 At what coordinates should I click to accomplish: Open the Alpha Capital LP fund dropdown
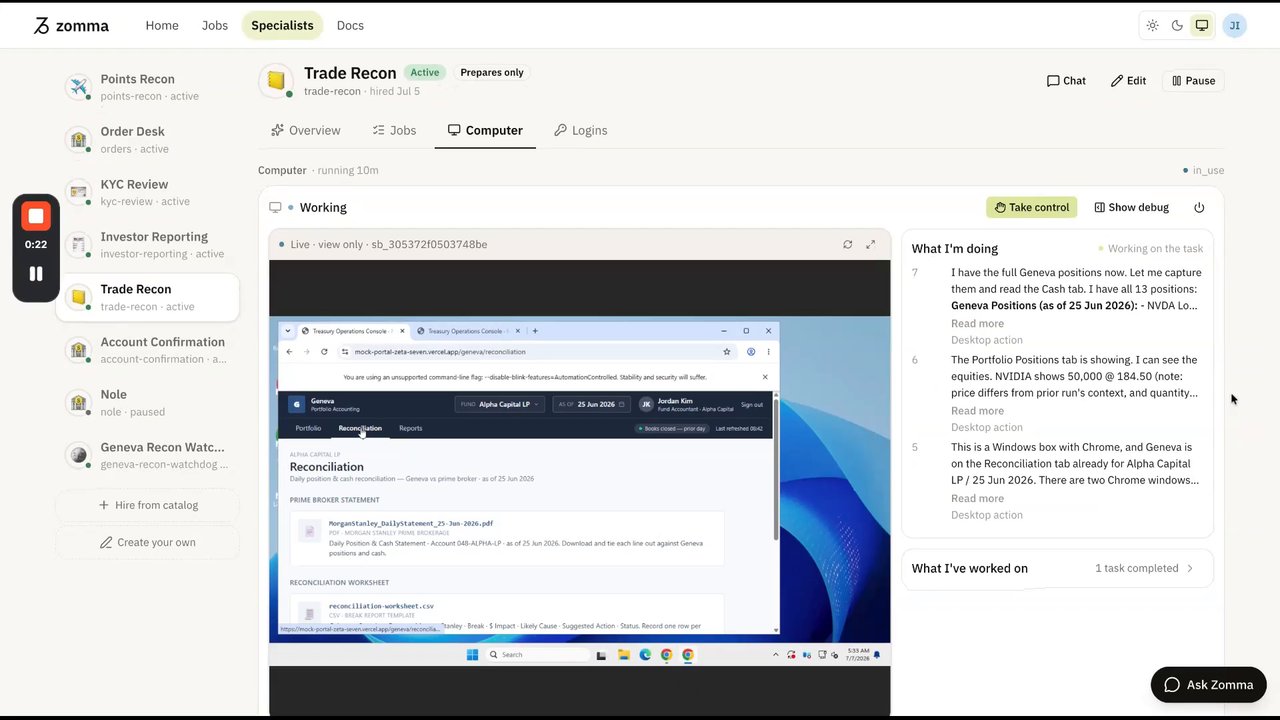498,404
